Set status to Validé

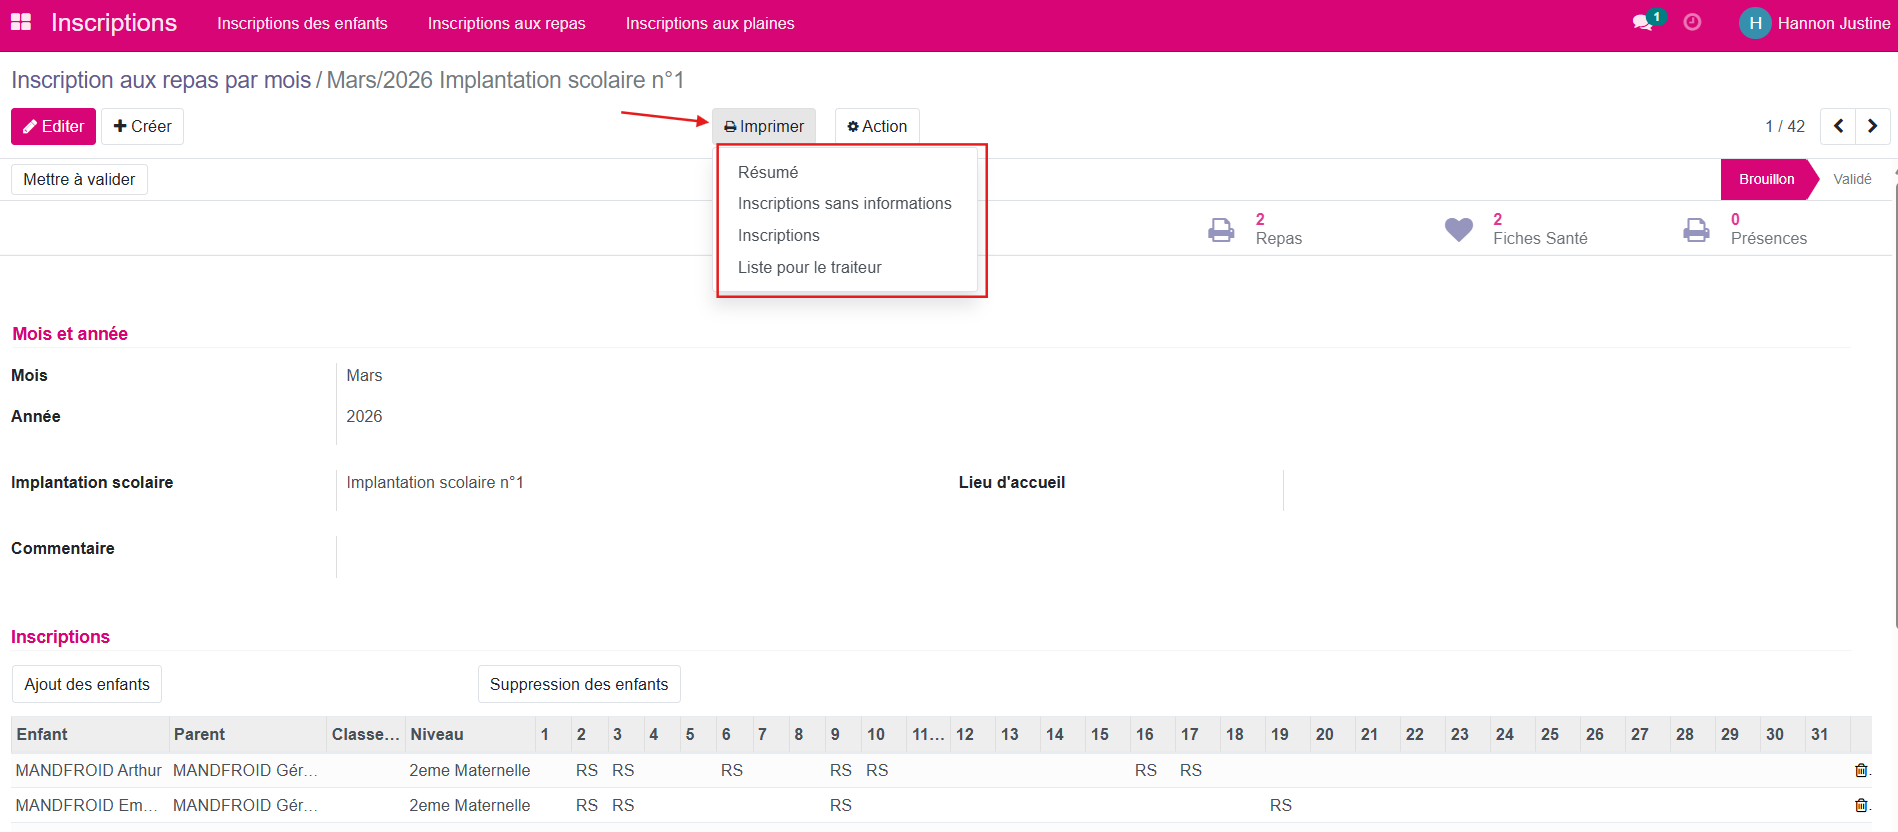tap(1852, 179)
